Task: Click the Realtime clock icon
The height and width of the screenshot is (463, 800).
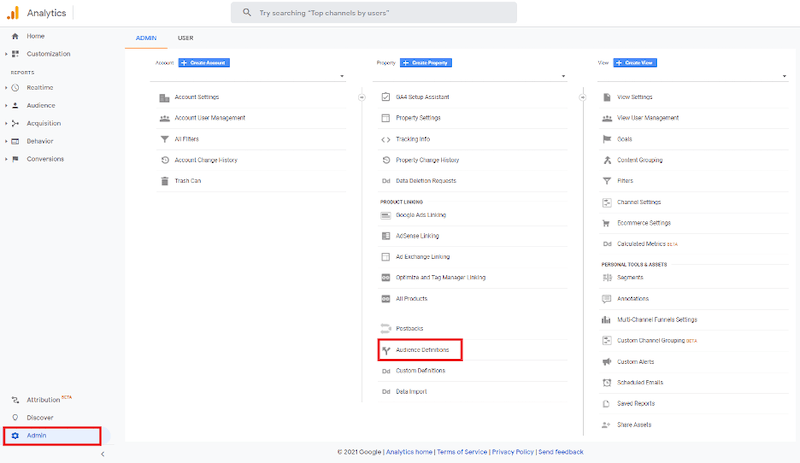Action: point(15,88)
